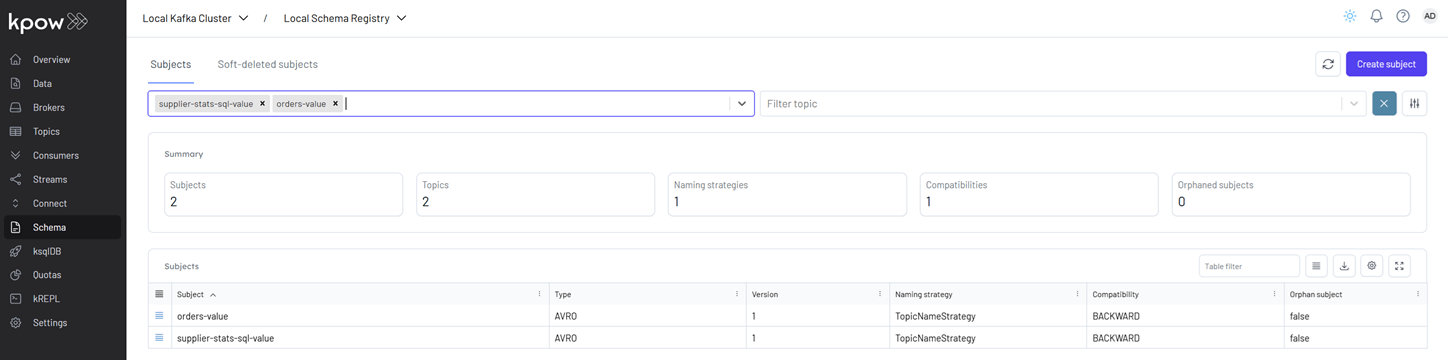
Task: Open table settings gear icon
Action: click(x=1372, y=266)
